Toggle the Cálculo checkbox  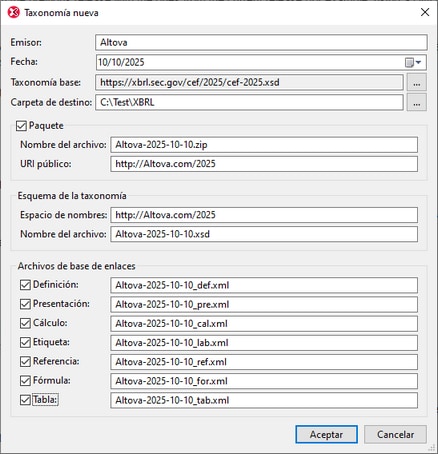click(25, 323)
